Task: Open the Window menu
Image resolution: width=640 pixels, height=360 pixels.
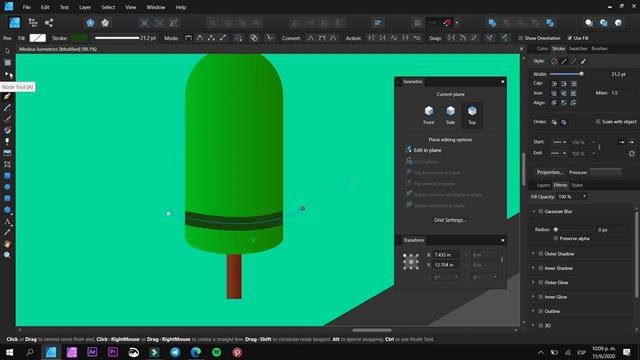Action: coord(156,7)
